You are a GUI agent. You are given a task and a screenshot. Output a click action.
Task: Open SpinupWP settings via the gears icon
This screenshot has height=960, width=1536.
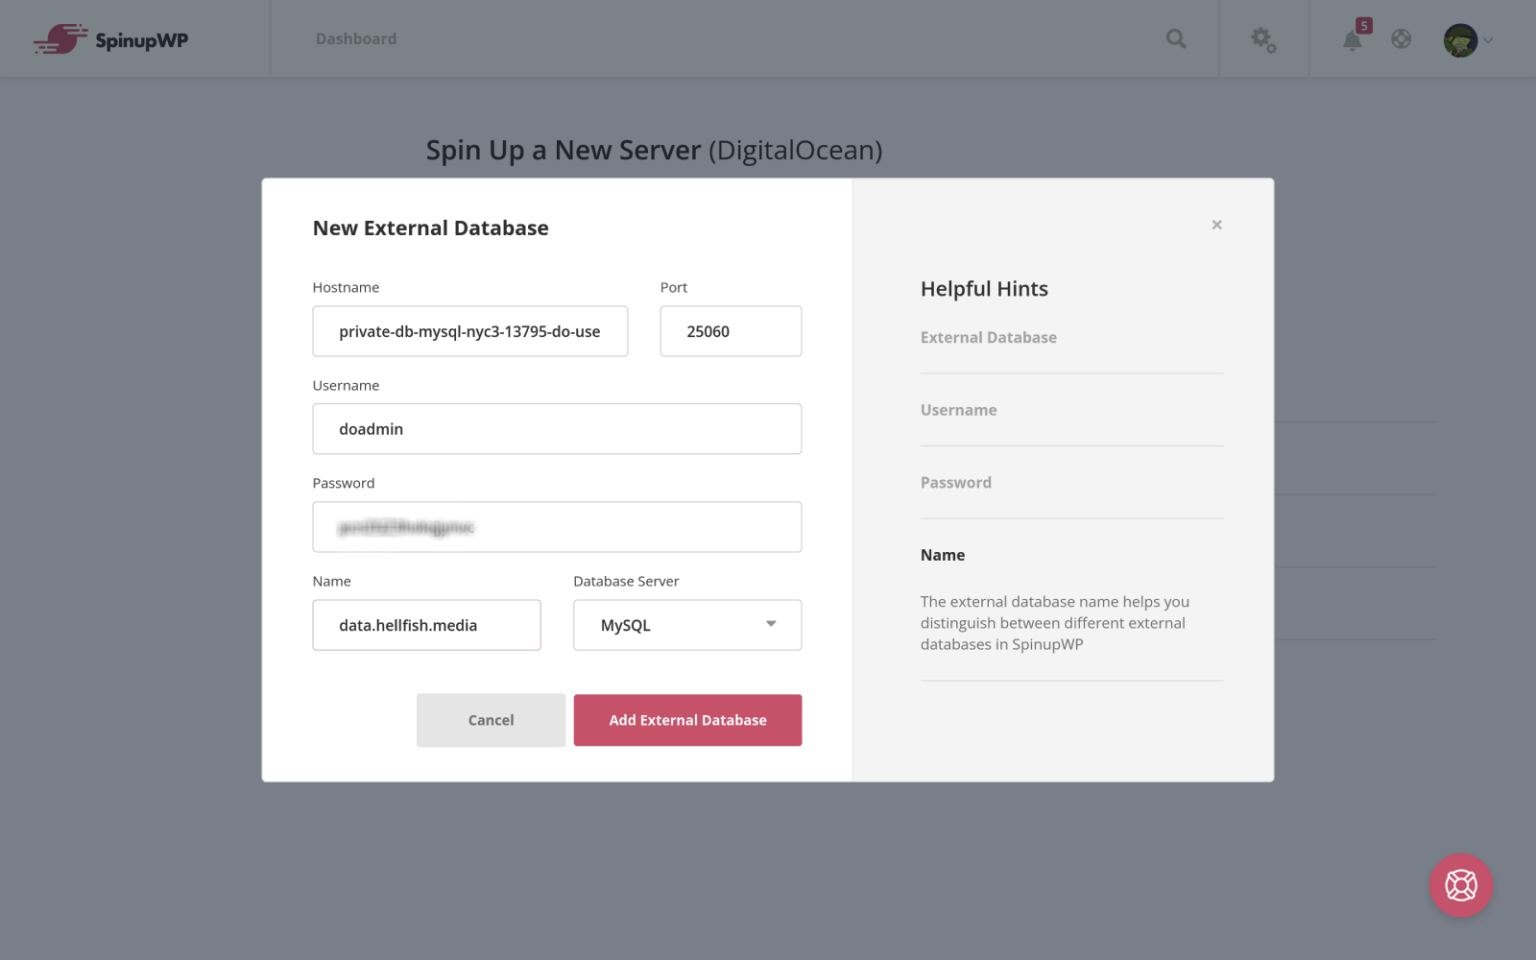(x=1263, y=39)
